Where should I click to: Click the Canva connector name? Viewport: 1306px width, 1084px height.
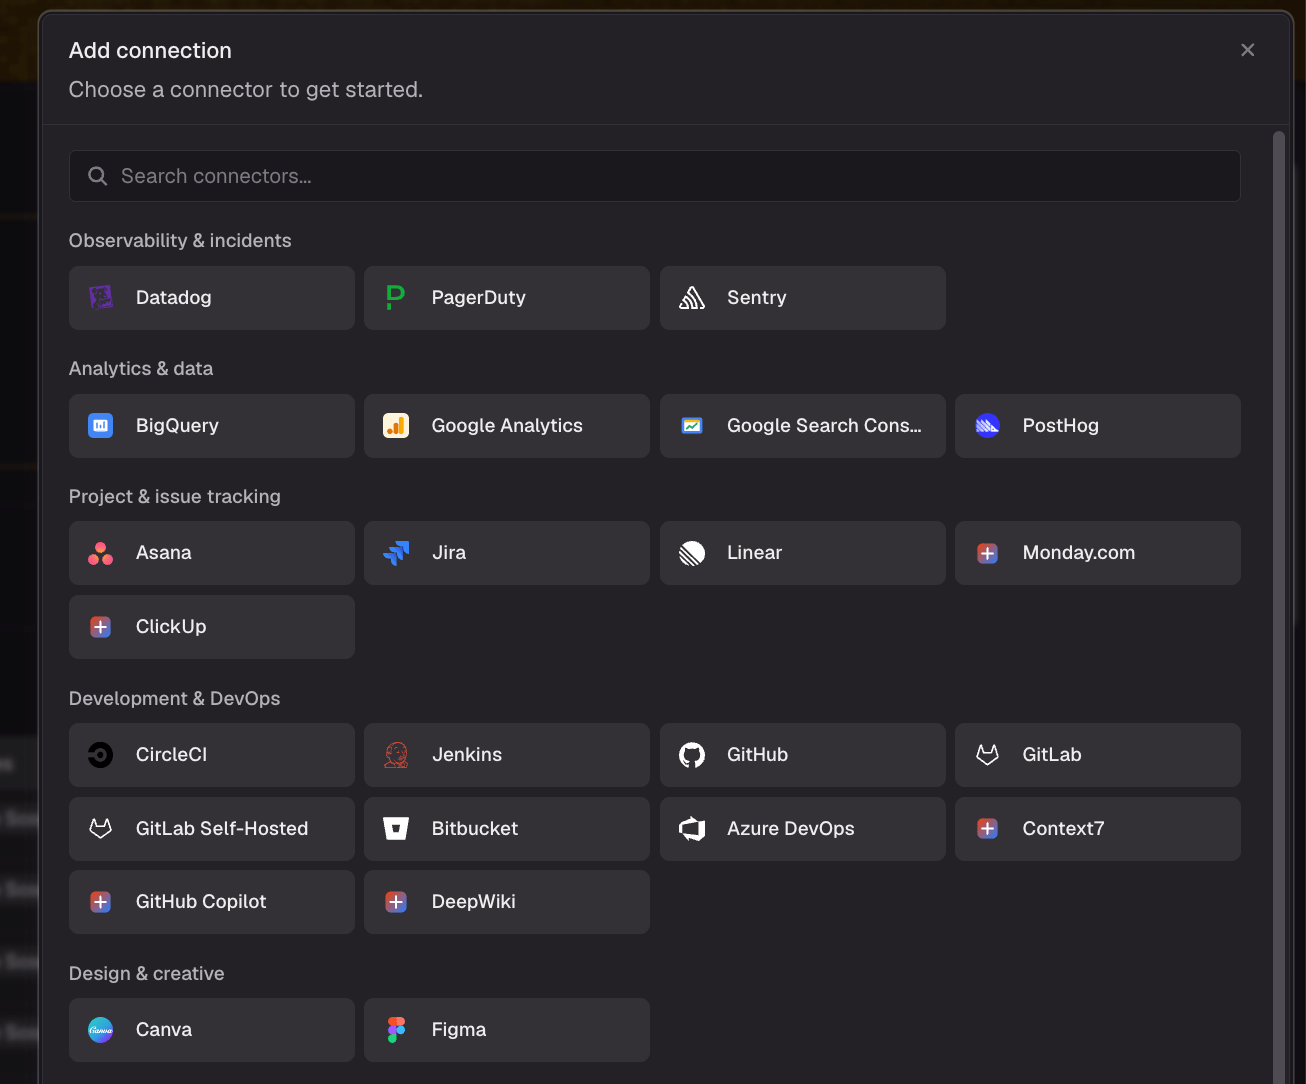coord(164,1030)
